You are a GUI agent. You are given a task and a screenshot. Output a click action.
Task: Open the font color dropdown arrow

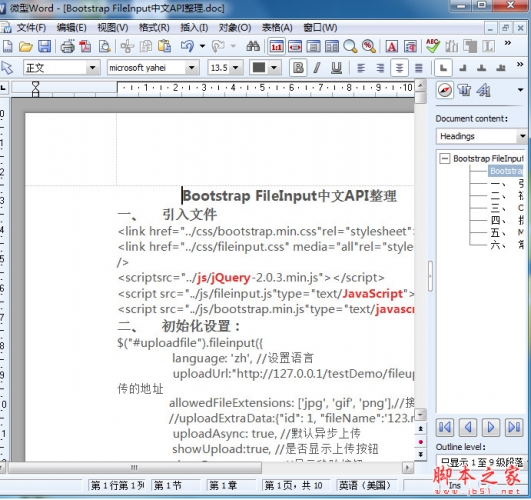[x=274, y=68]
